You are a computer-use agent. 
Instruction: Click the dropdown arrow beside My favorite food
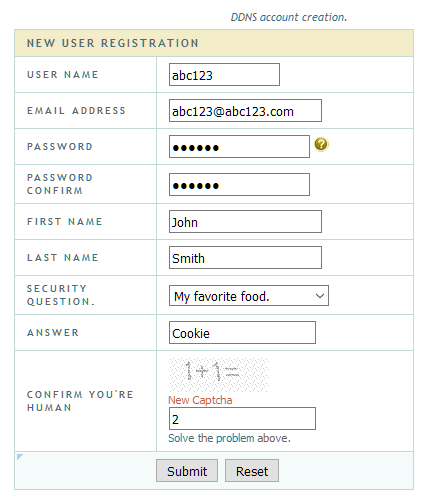[x=320, y=296]
